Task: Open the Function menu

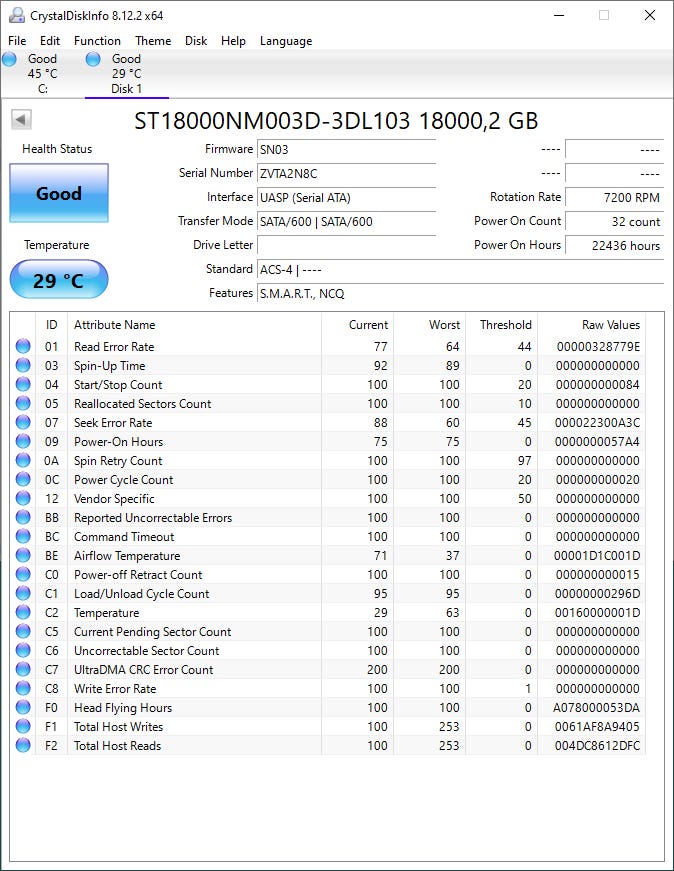Action: tap(97, 41)
